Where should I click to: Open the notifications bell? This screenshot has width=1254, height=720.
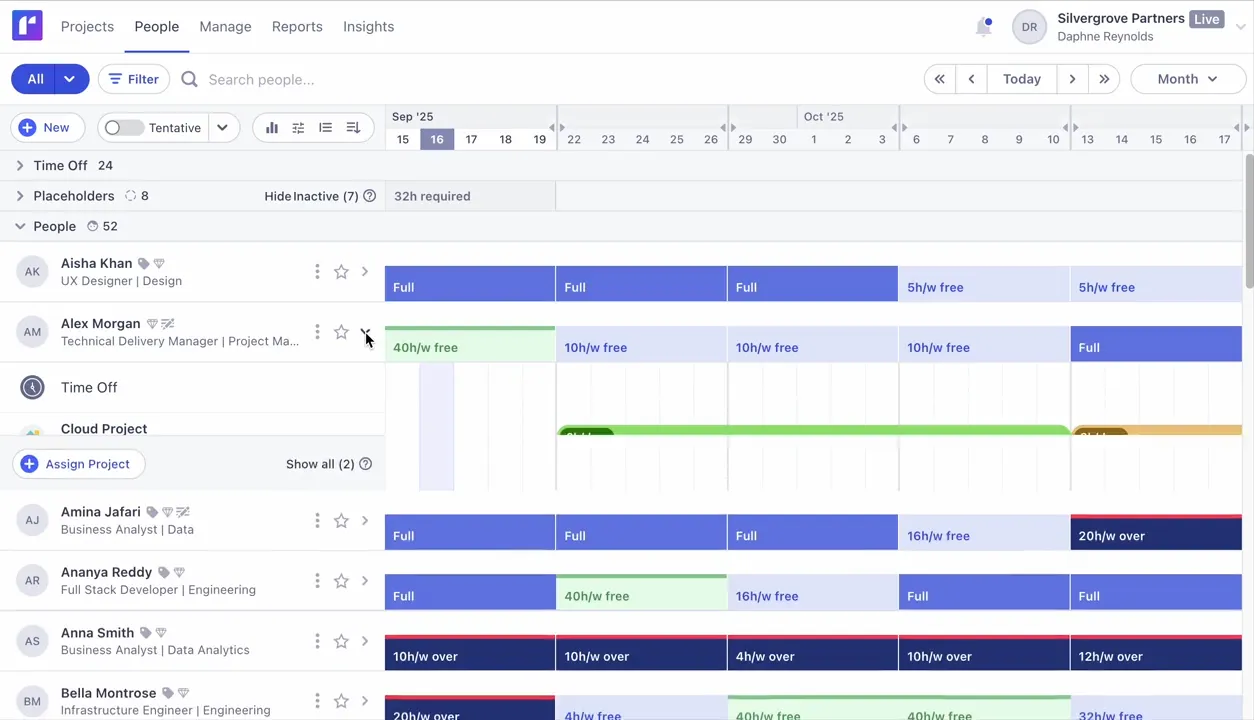point(984,27)
